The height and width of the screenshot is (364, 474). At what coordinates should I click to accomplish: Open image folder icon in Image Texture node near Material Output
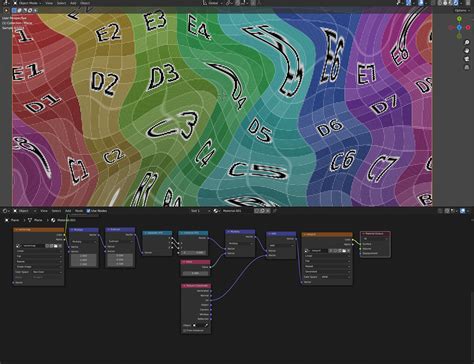pos(344,251)
